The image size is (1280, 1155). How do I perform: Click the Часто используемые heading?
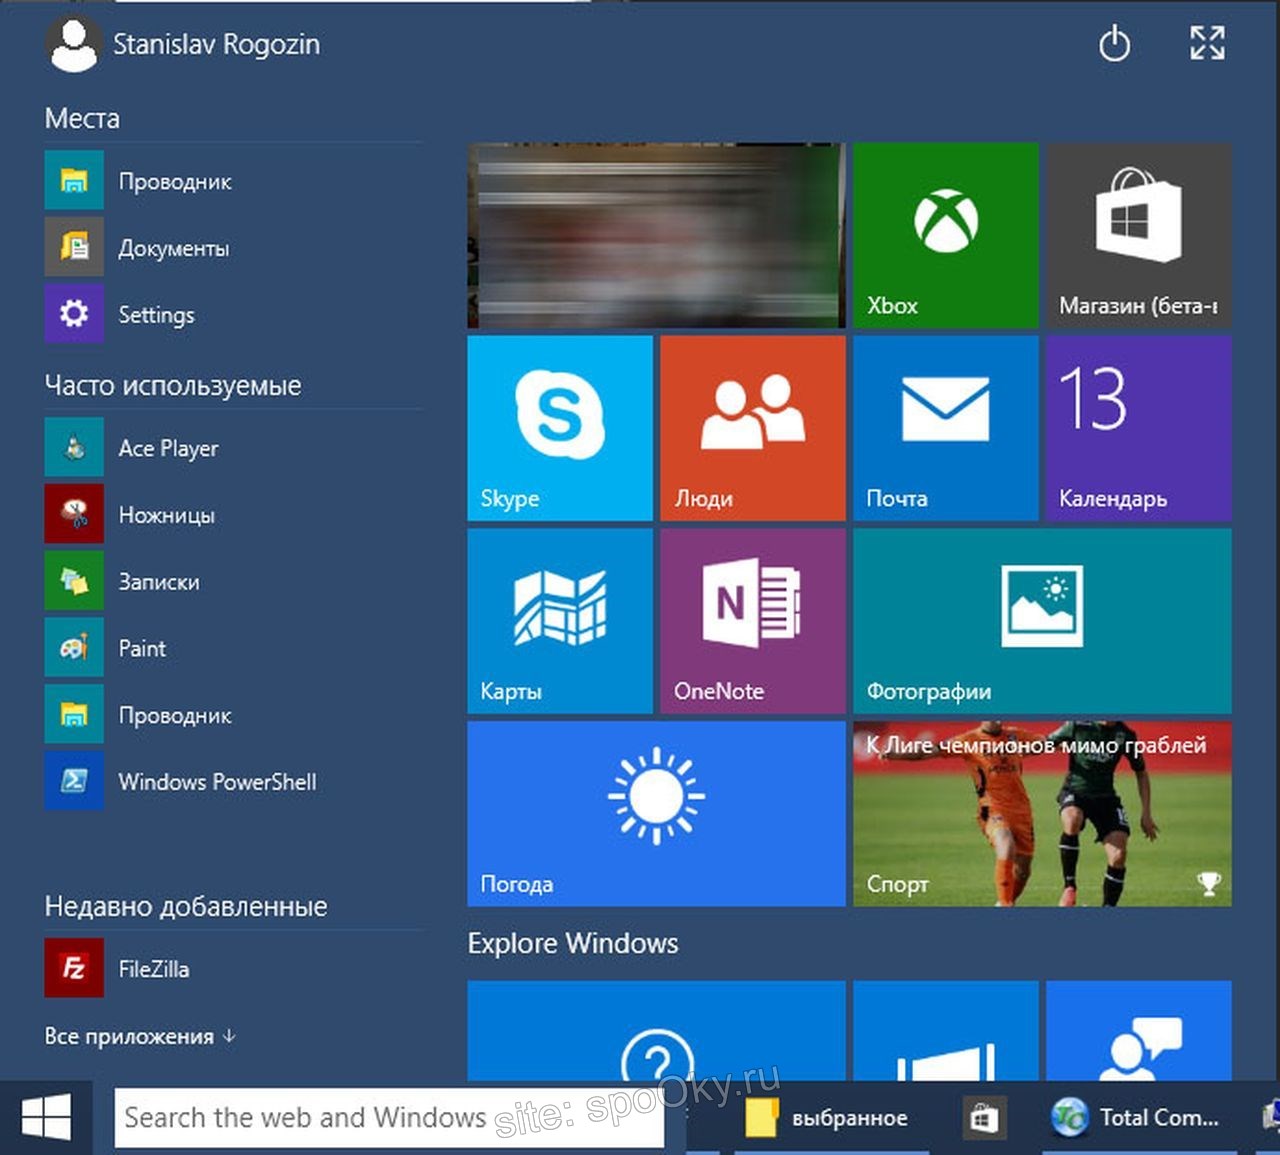(173, 385)
